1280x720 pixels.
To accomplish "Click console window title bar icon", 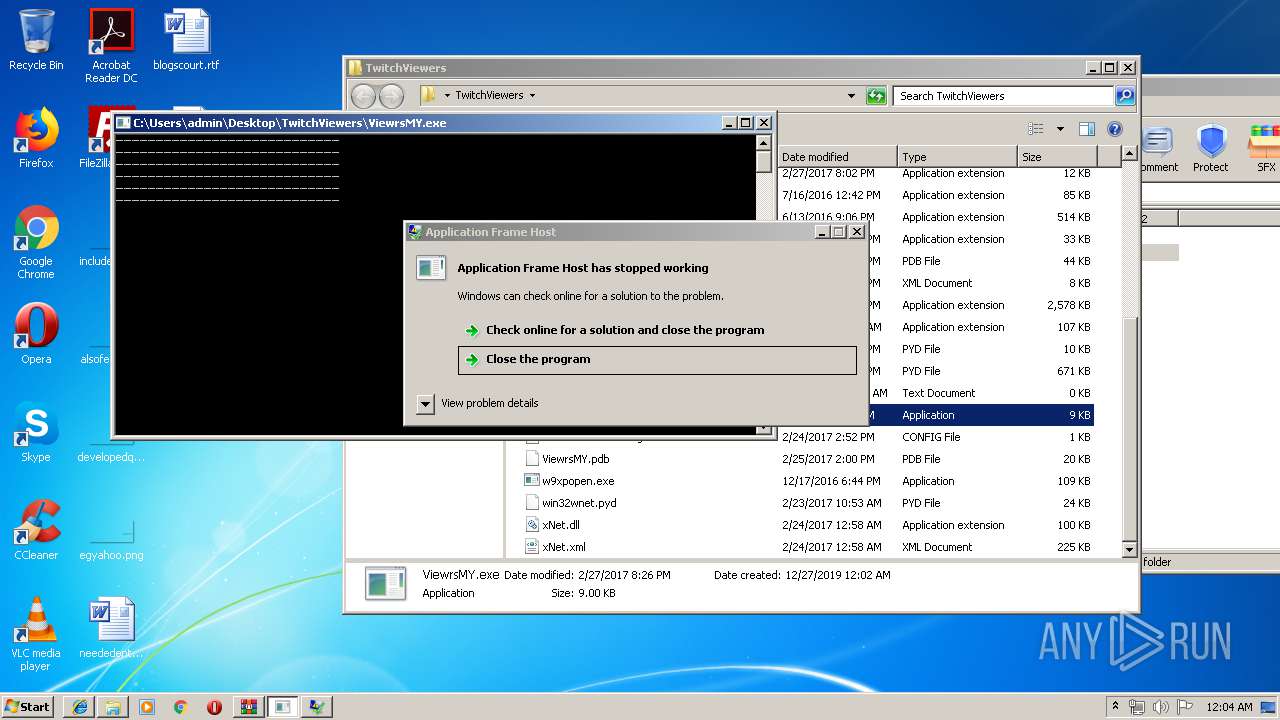I will tap(123, 123).
